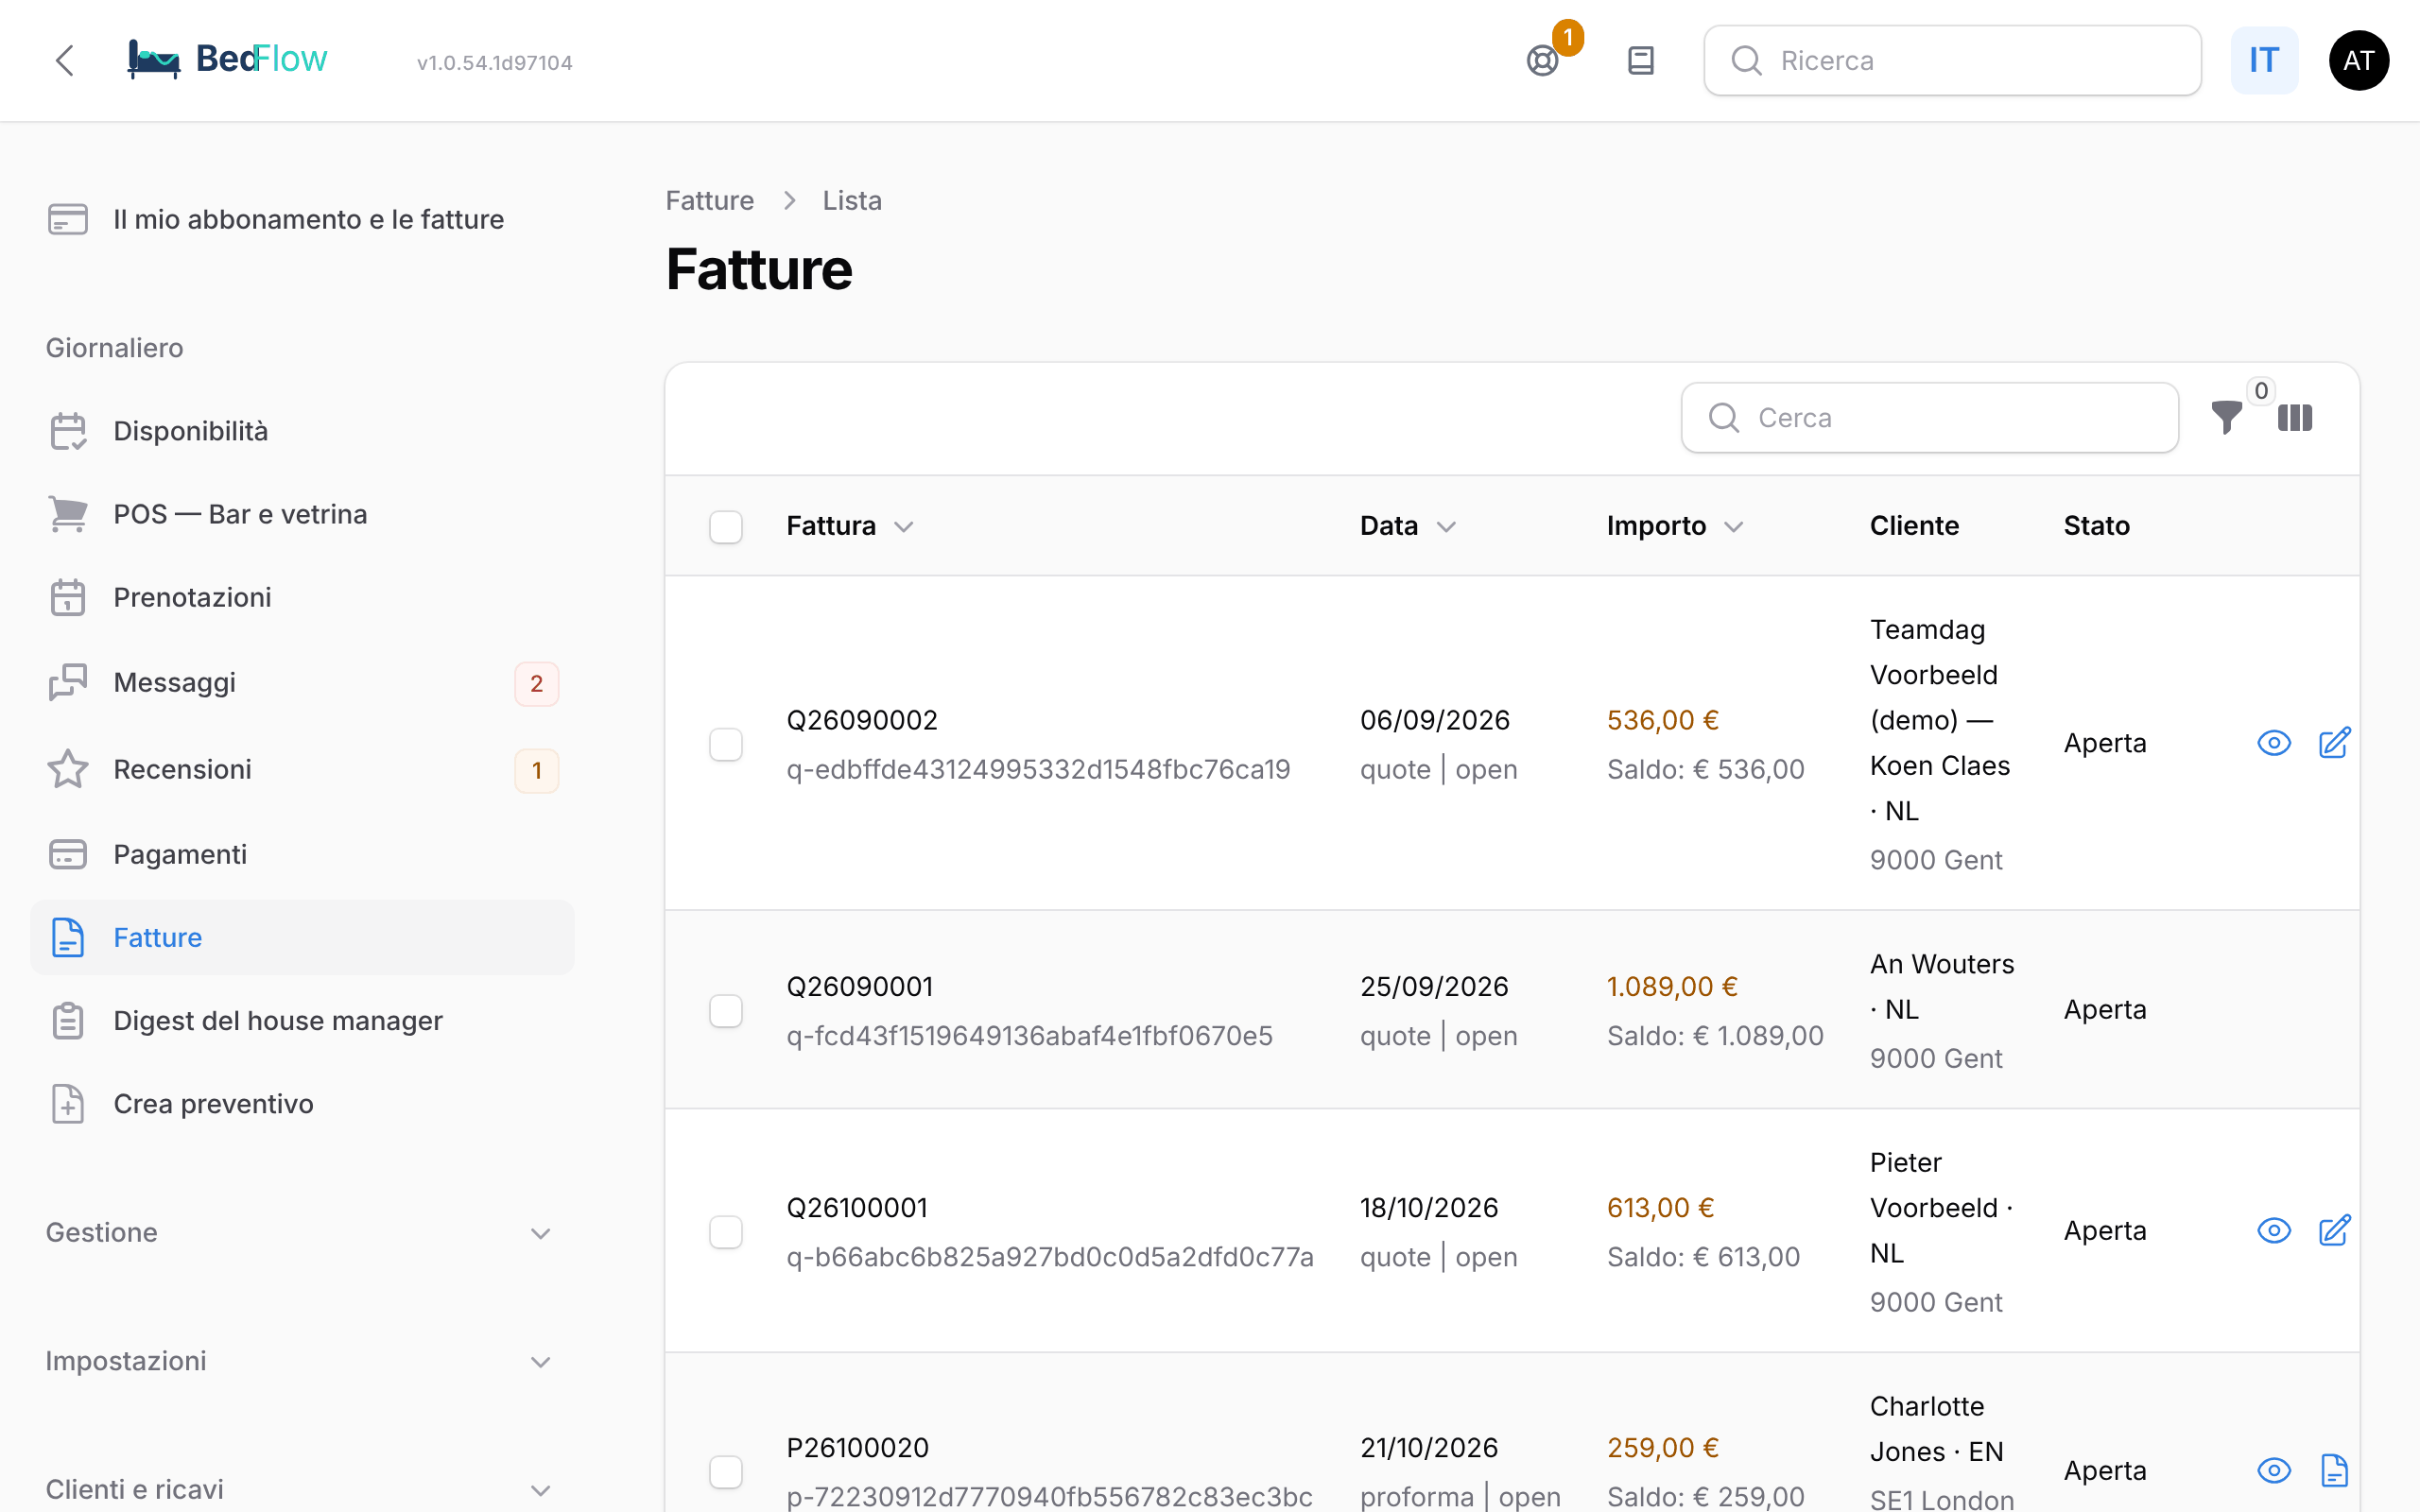The image size is (2420, 1512).
Task: Click the Messaggi chat bubbles icon
Action: (68, 682)
